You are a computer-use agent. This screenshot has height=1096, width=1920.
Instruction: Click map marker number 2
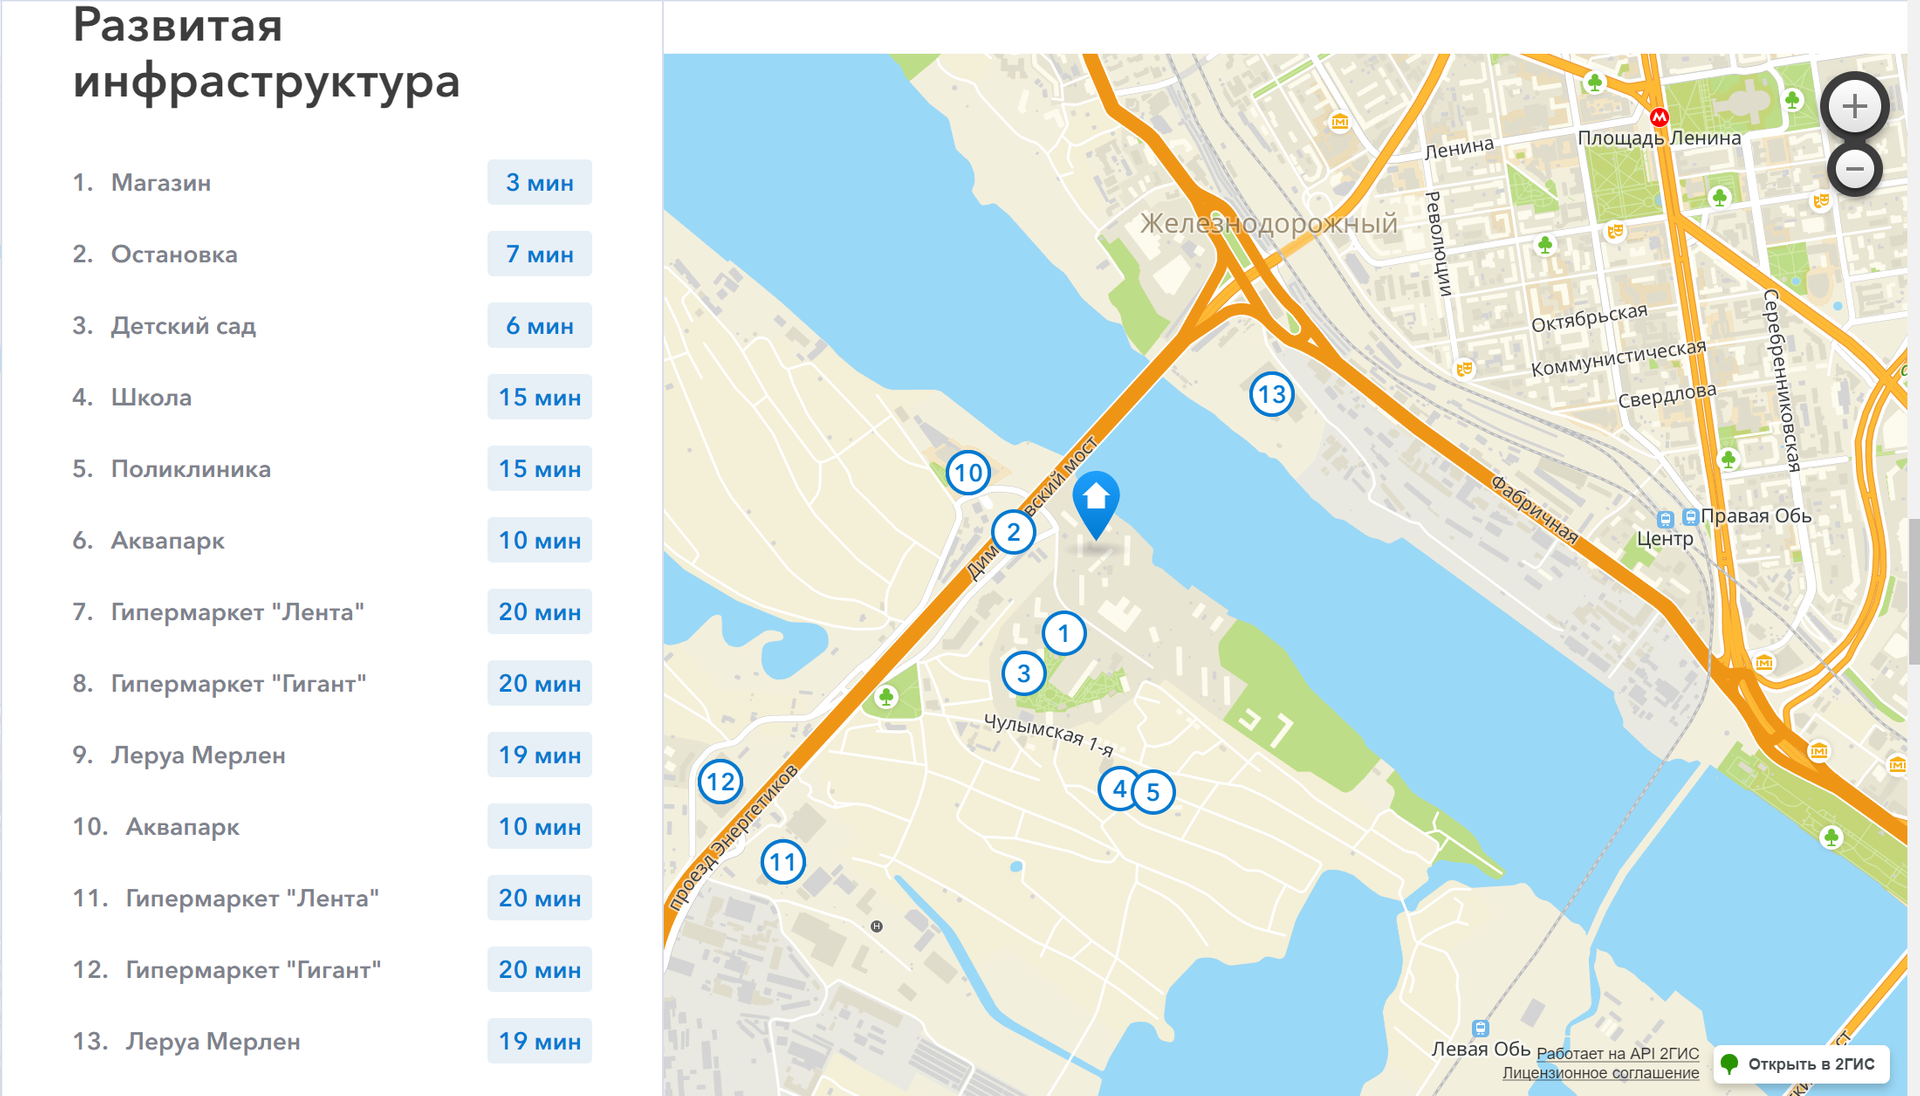[x=1013, y=532]
